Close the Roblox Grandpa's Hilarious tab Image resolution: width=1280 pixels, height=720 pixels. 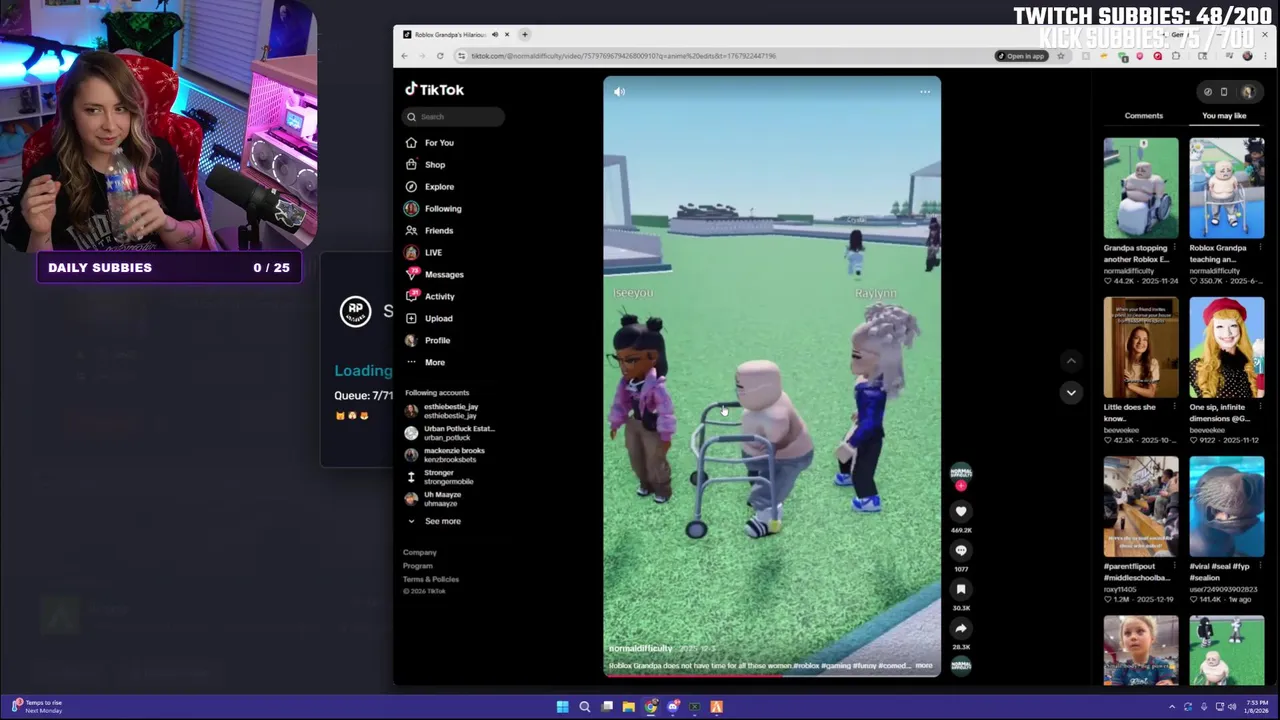507,35
